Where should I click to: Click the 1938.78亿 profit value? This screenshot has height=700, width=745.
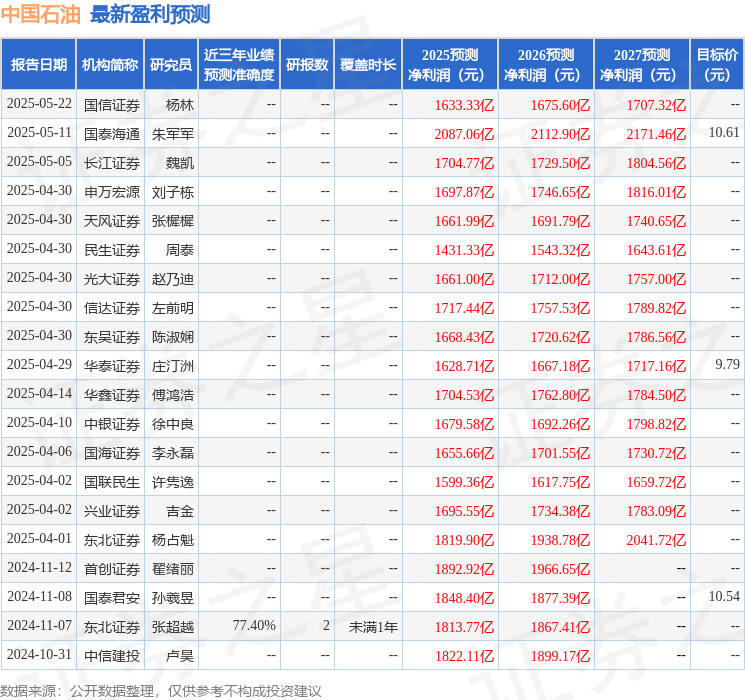560,540
